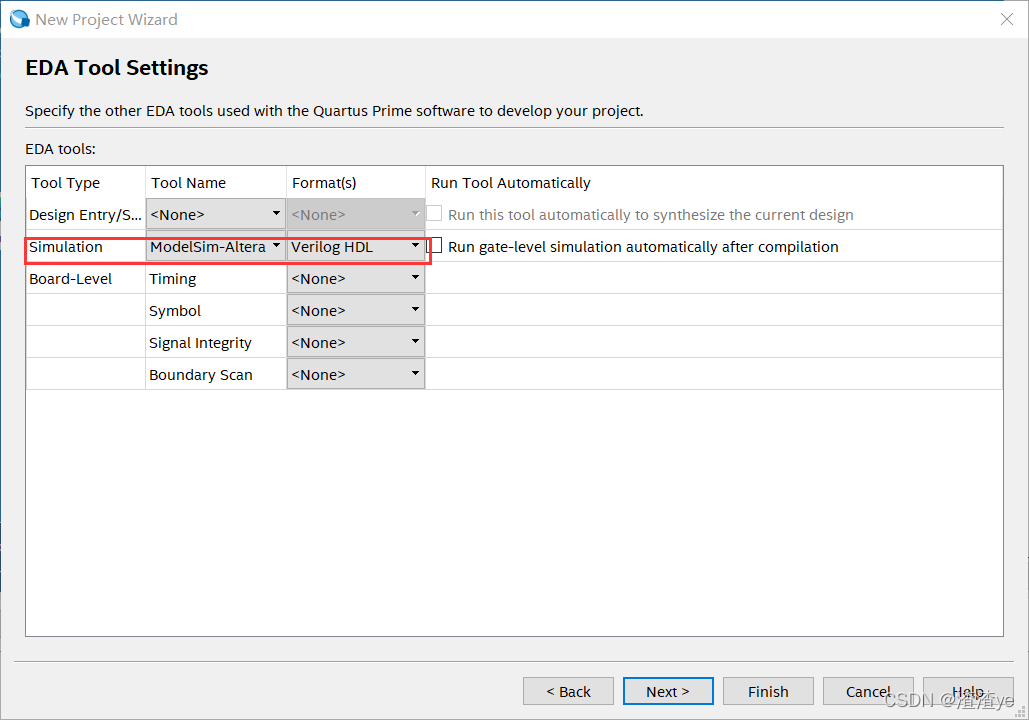Viewport: 1029px width, 720px height.
Task: Open Help for the wizard
Action: tap(968, 691)
